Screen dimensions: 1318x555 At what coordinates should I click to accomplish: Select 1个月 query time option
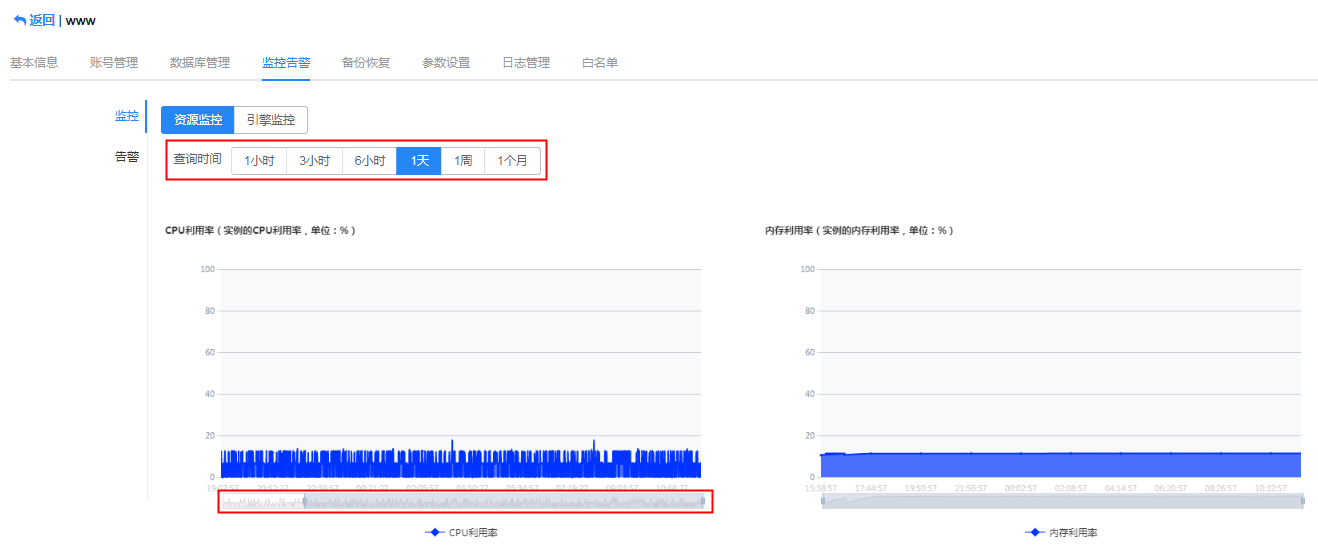pos(512,161)
